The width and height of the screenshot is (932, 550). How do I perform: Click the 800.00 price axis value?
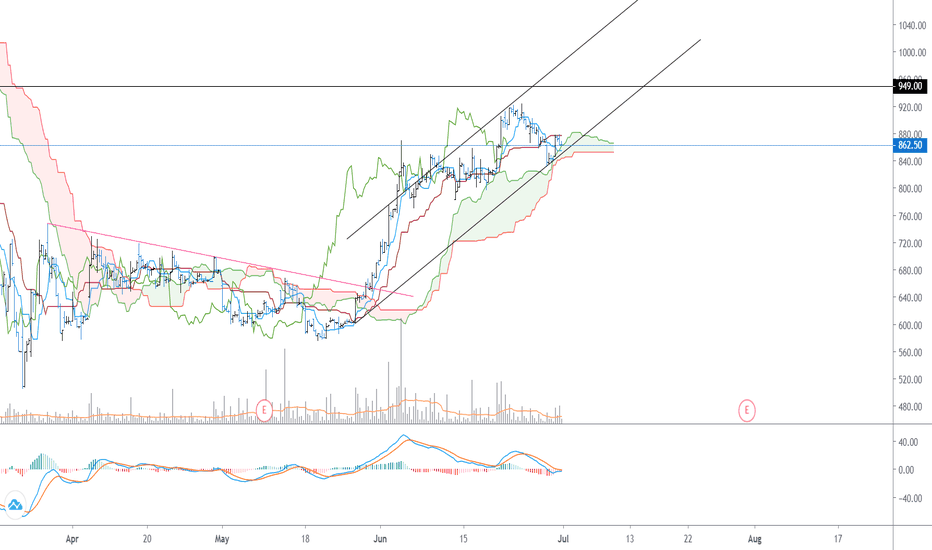click(x=912, y=188)
